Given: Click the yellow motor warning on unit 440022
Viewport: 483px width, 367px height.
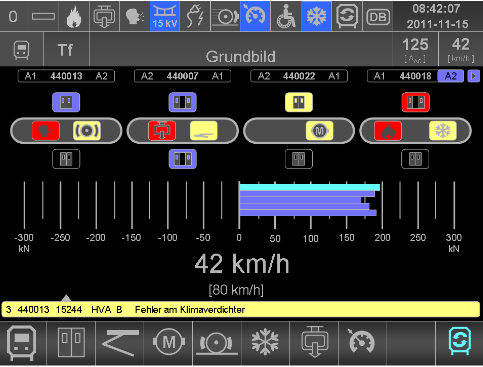Looking at the screenshot, I should pos(319,131).
